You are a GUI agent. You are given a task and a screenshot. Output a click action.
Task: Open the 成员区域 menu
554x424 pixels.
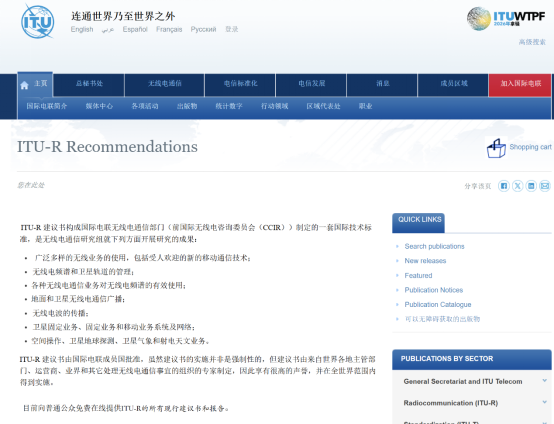point(454,84)
